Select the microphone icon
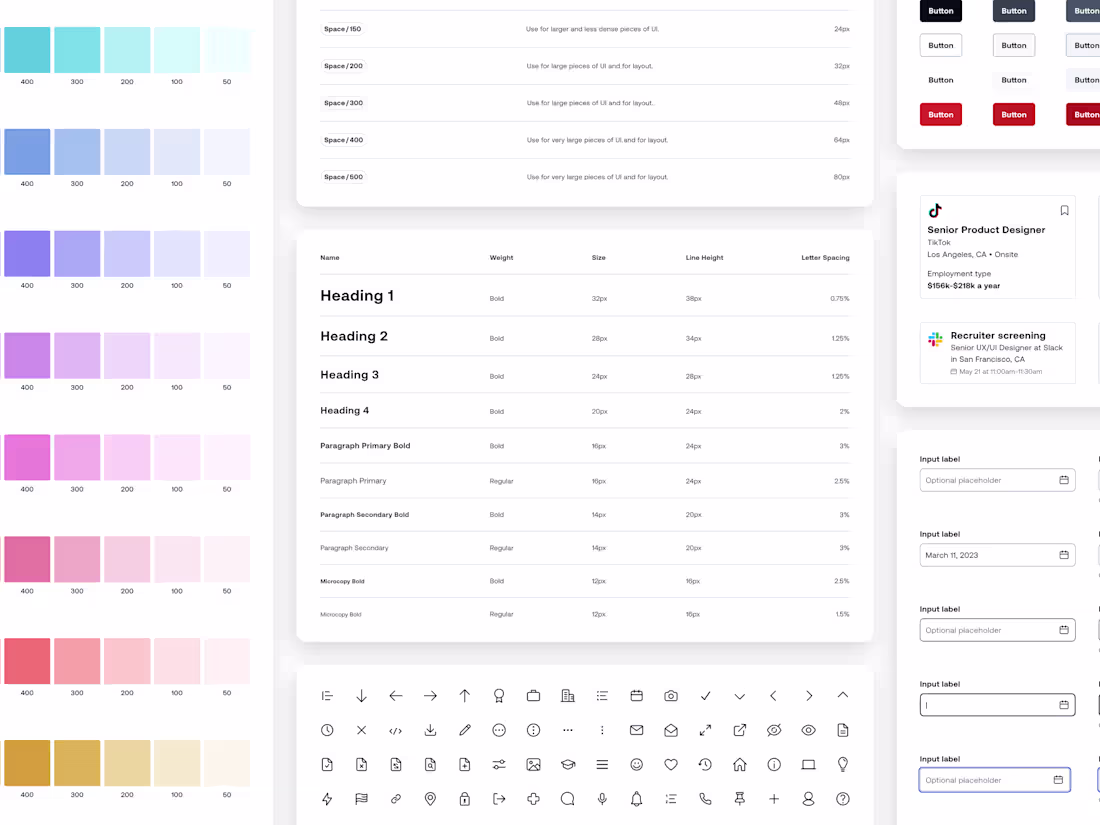Viewport: 1100px width, 825px height. pos(603,797)
